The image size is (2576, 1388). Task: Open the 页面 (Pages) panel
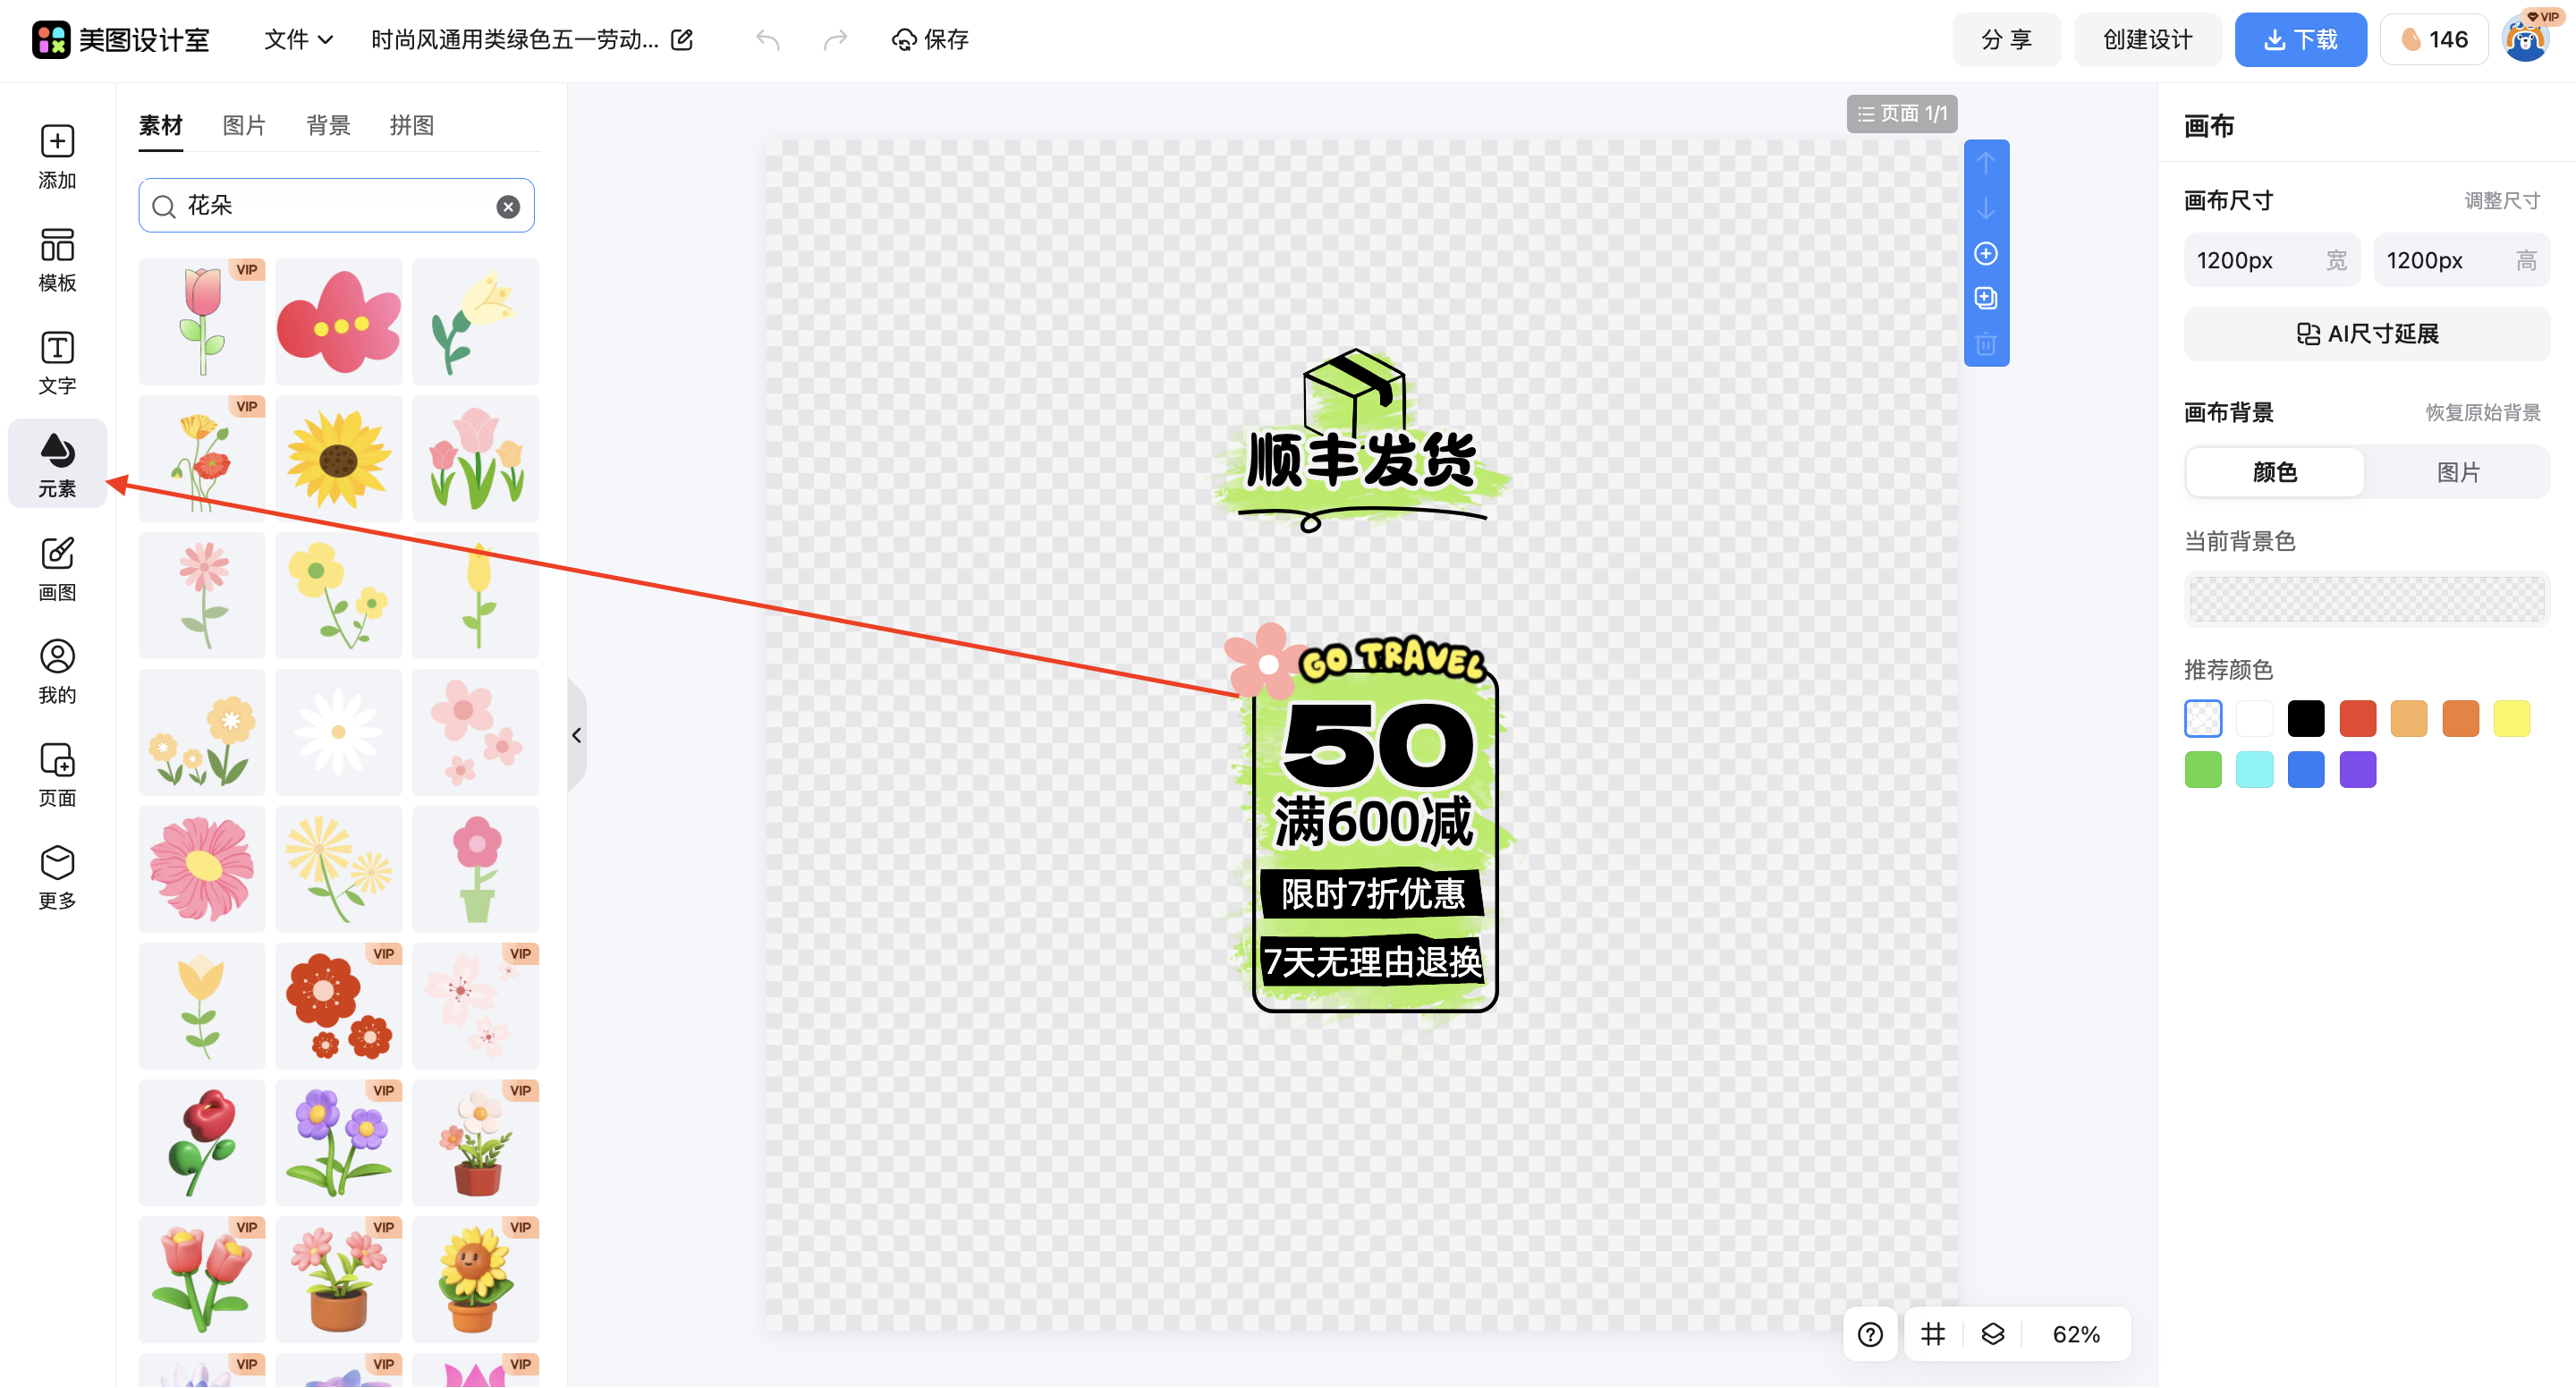[57, 774]
